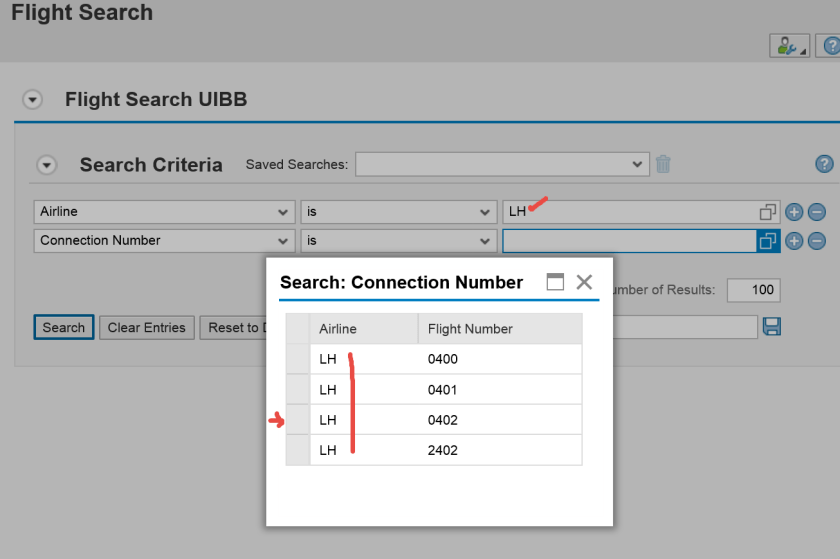Click the save search floppy disk icon
Viewport: 840px width, 559px height.
[771, 327]
